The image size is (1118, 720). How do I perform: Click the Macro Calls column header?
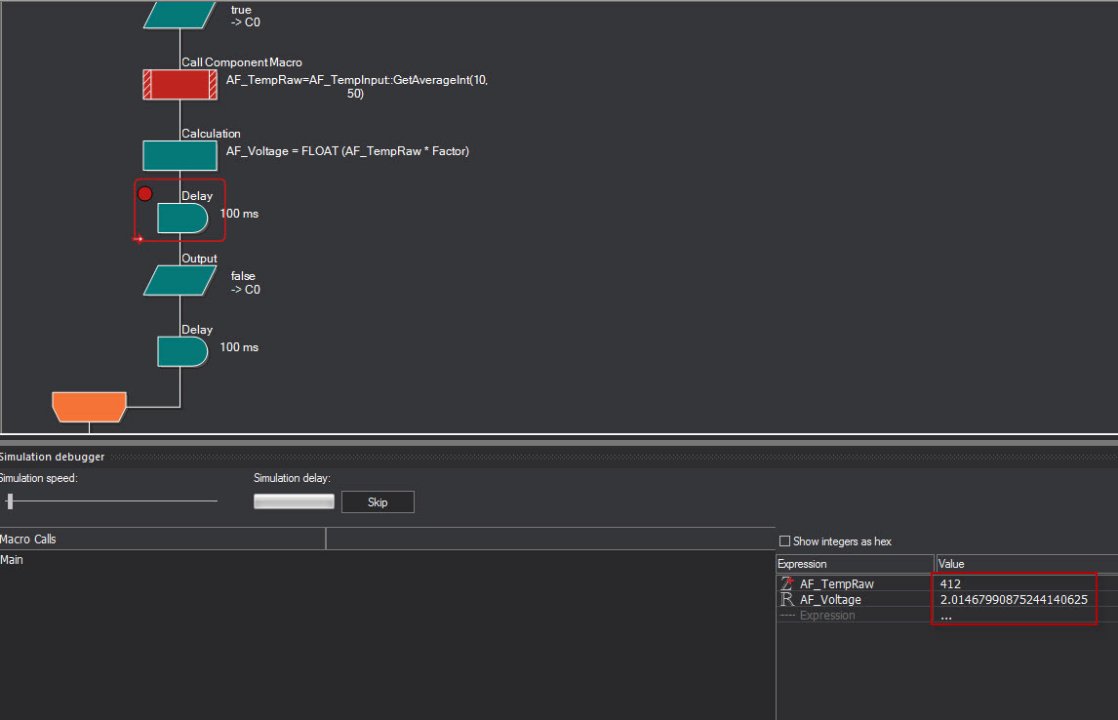click(163, 539)
